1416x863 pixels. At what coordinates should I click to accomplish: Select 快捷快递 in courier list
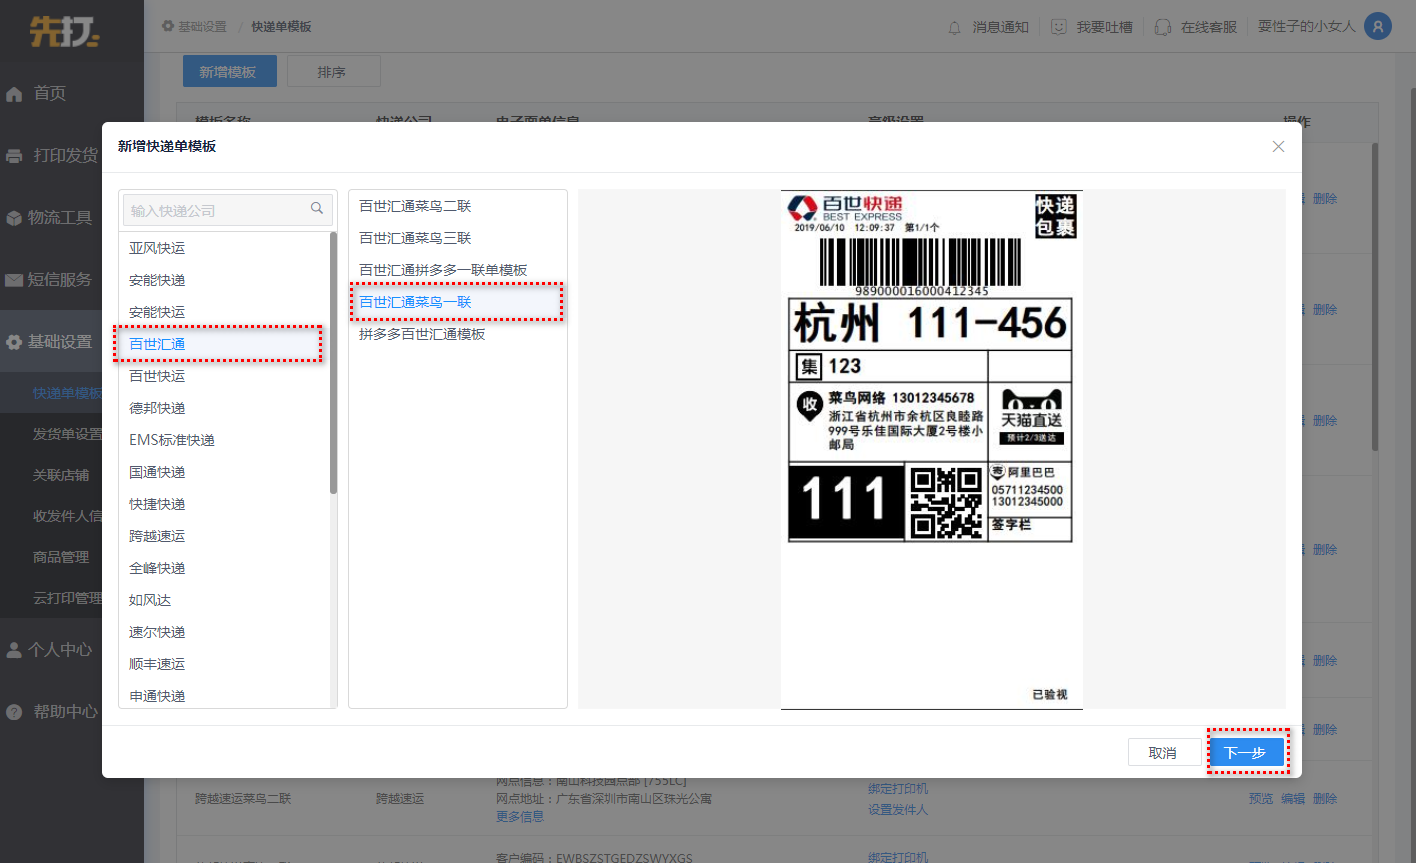pos(157,504)
